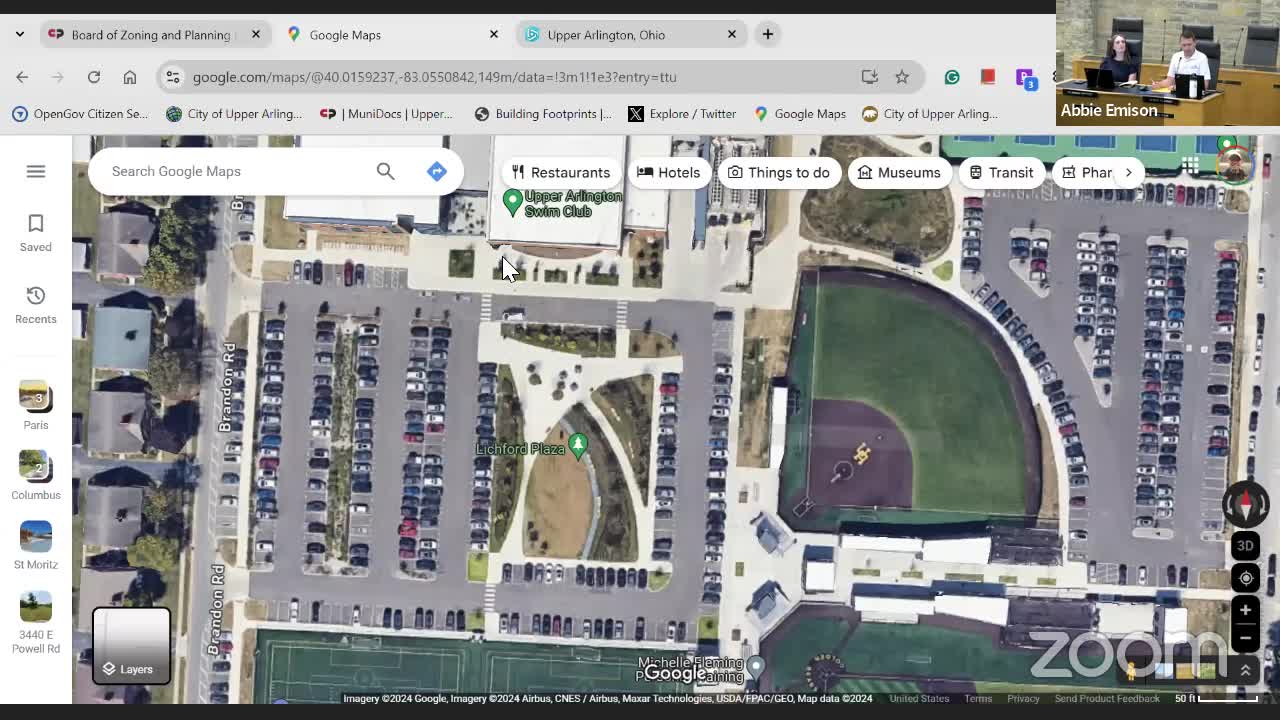Select Abbie Emison's Zoom video thumbnail

click(x=1168, y=63)
